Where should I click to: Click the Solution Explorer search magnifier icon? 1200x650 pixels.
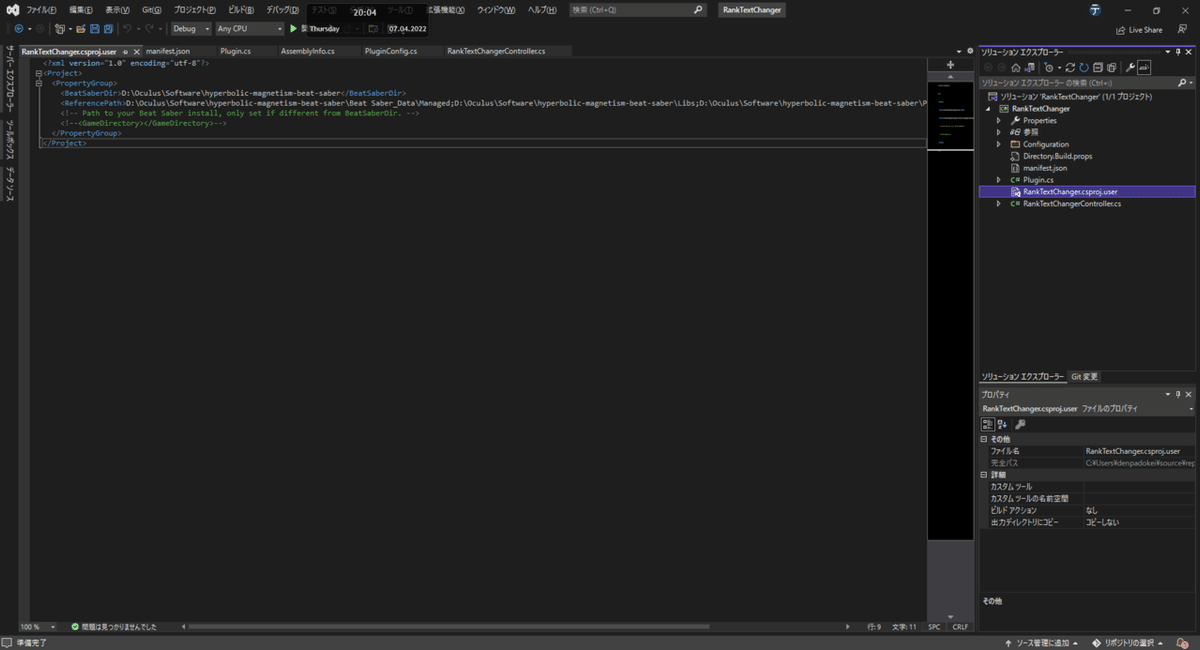(1182, 82)
